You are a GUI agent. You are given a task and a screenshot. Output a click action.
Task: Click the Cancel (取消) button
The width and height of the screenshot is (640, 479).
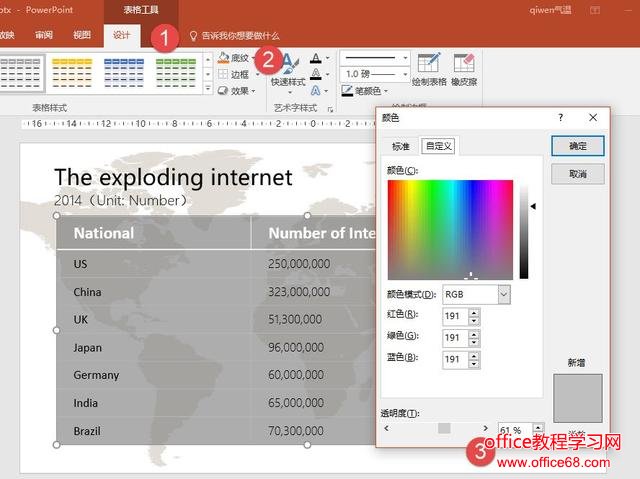click(x=578, y=174)
